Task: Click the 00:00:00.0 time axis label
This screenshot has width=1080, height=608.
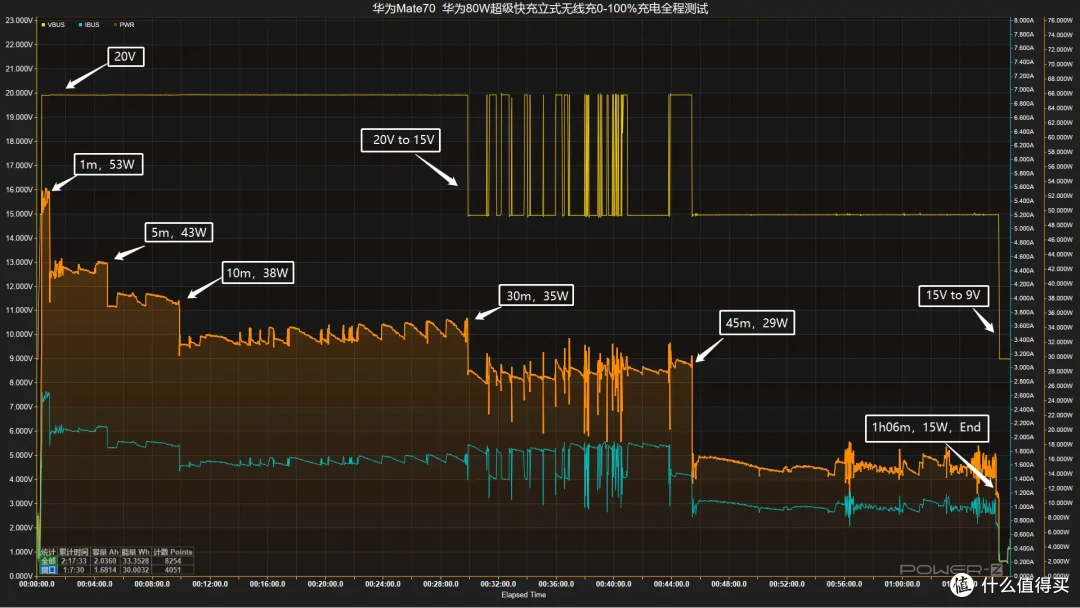Action: point(37,584)
